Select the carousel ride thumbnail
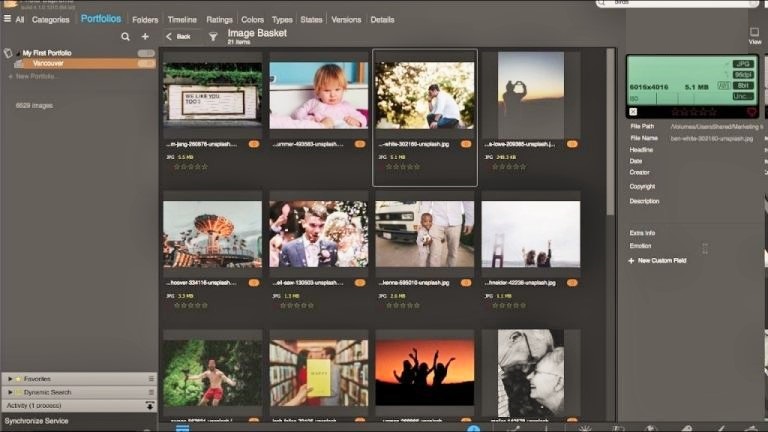Image resolution: width=768 pixels, height=432 pixels. click(213, 234)
